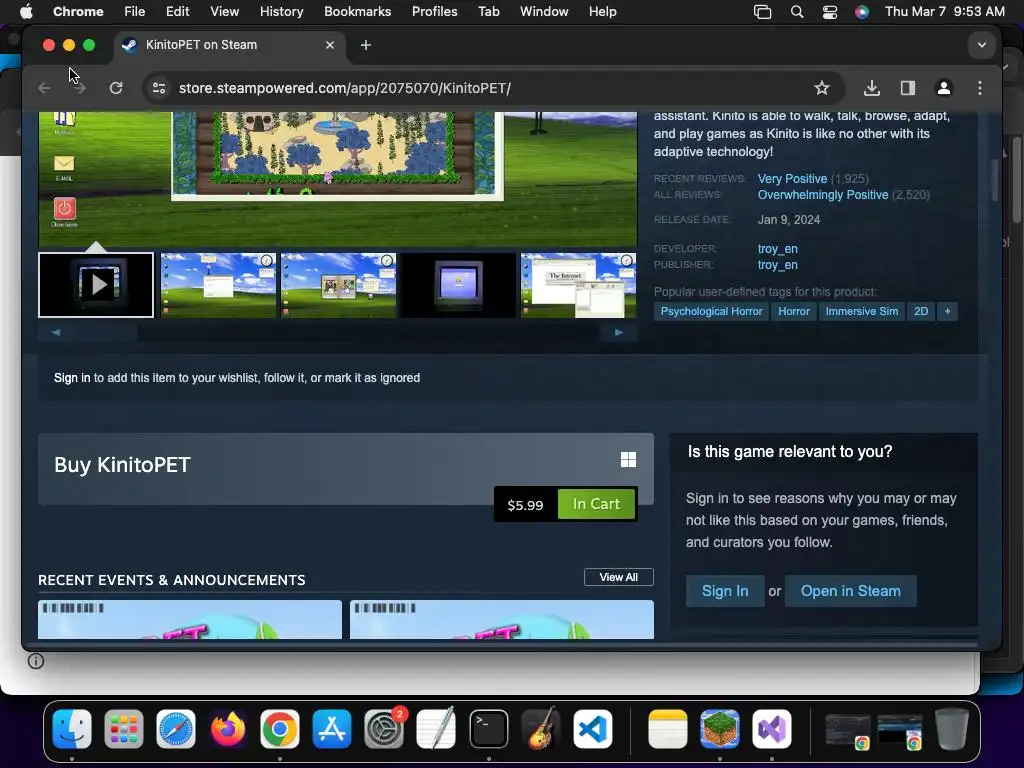Open first recent event card

click(x=189, y=620)
